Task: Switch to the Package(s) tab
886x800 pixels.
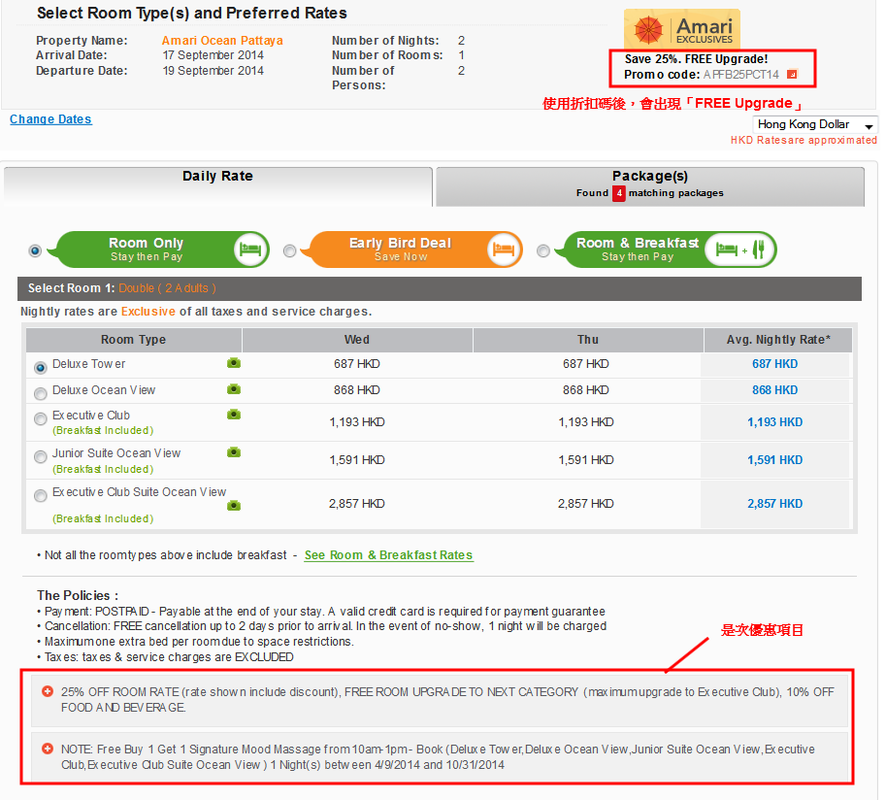Action: (x=650, y=184)
